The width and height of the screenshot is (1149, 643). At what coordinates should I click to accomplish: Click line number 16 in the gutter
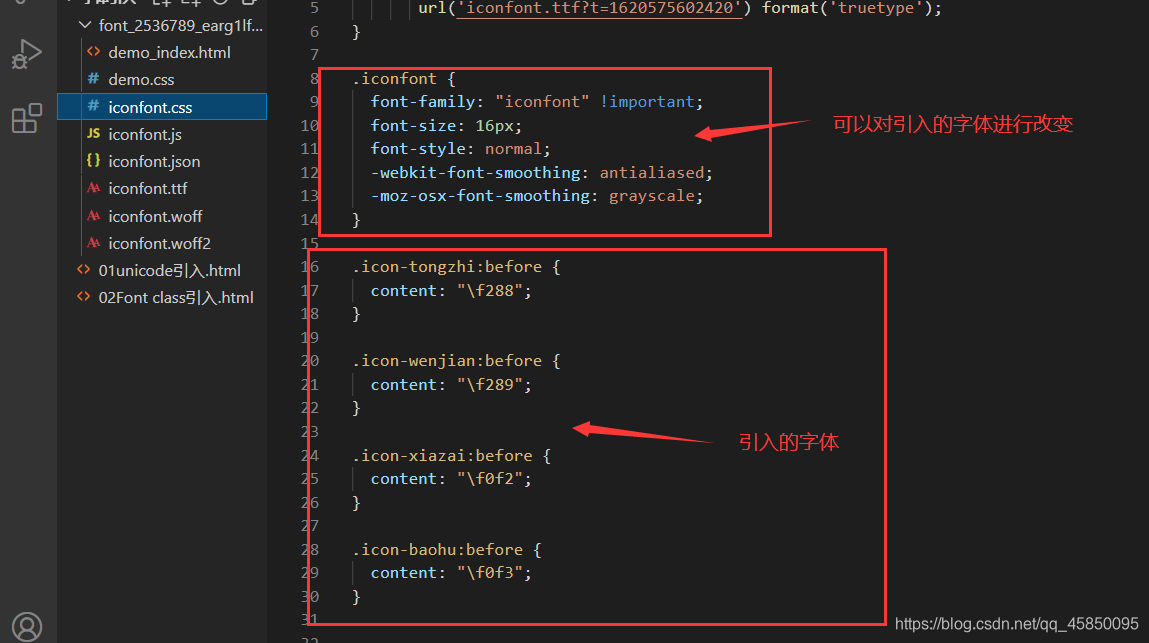click(x=309, y=267)
